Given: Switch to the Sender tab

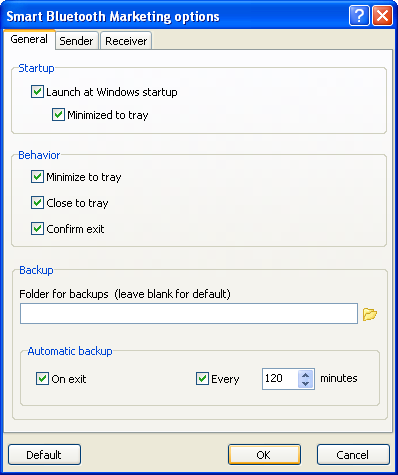Looking at the screenshot, I should coord(76,41).
